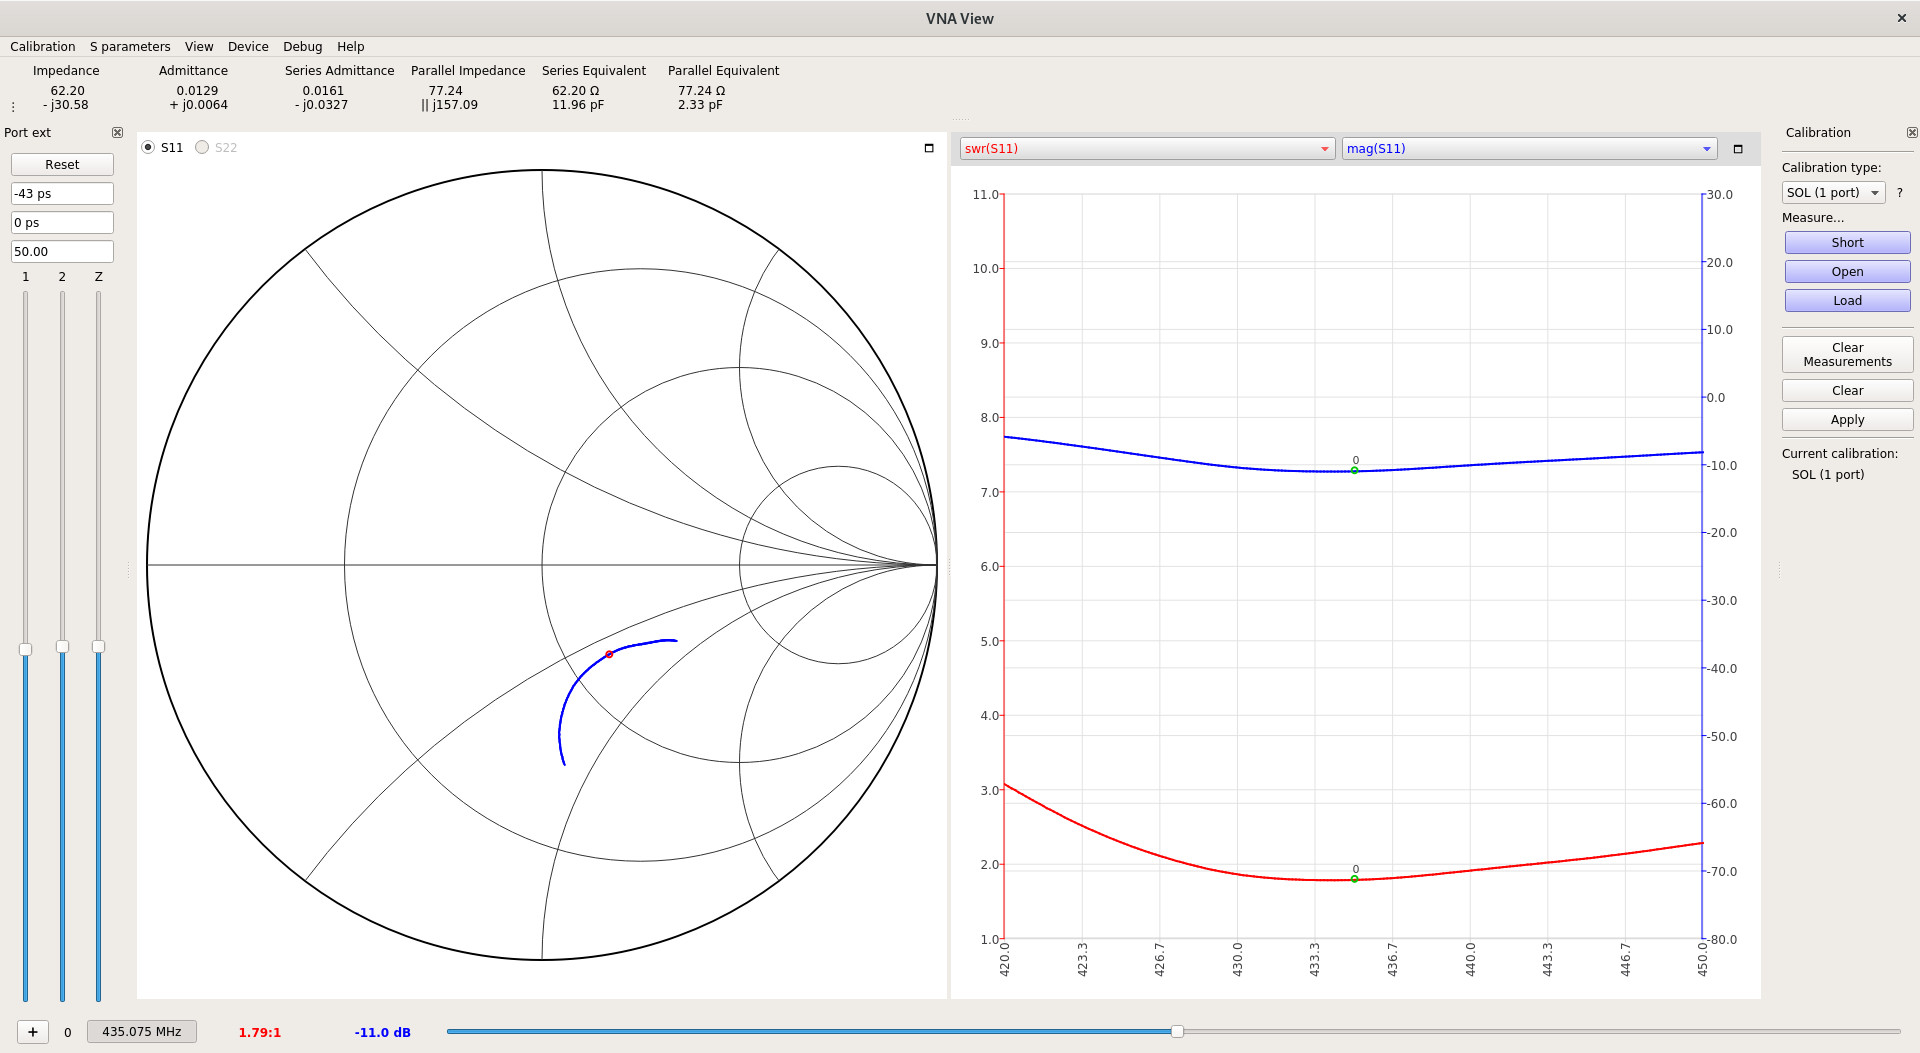Click the port 2 extension slider handle
Image resolution: width=1920 pixels, height=1053 pixels.
point(62,647)
